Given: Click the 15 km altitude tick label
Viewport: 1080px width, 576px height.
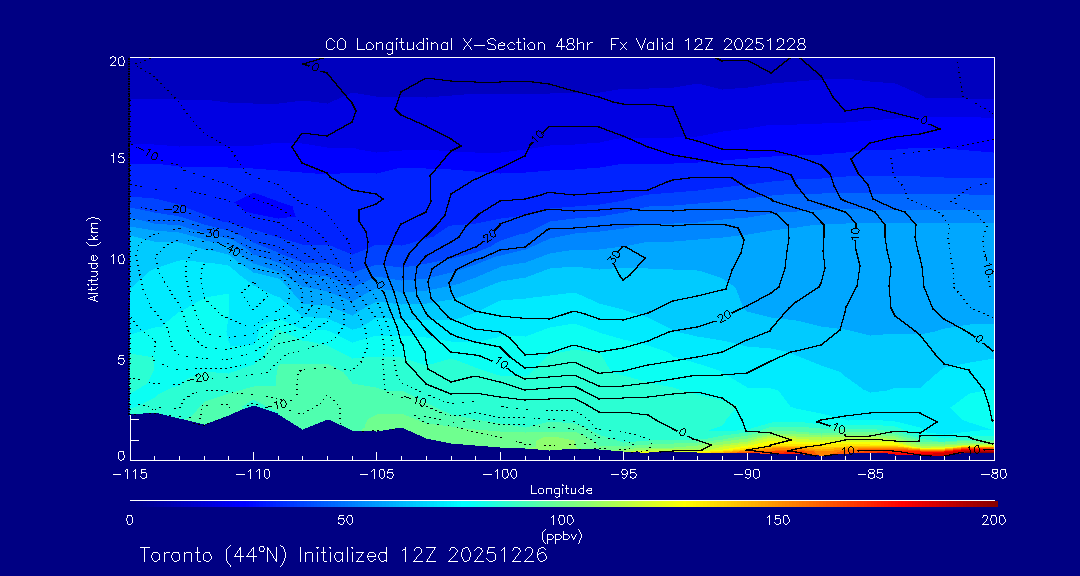Looking at the screenshot, I should point(117,159).
